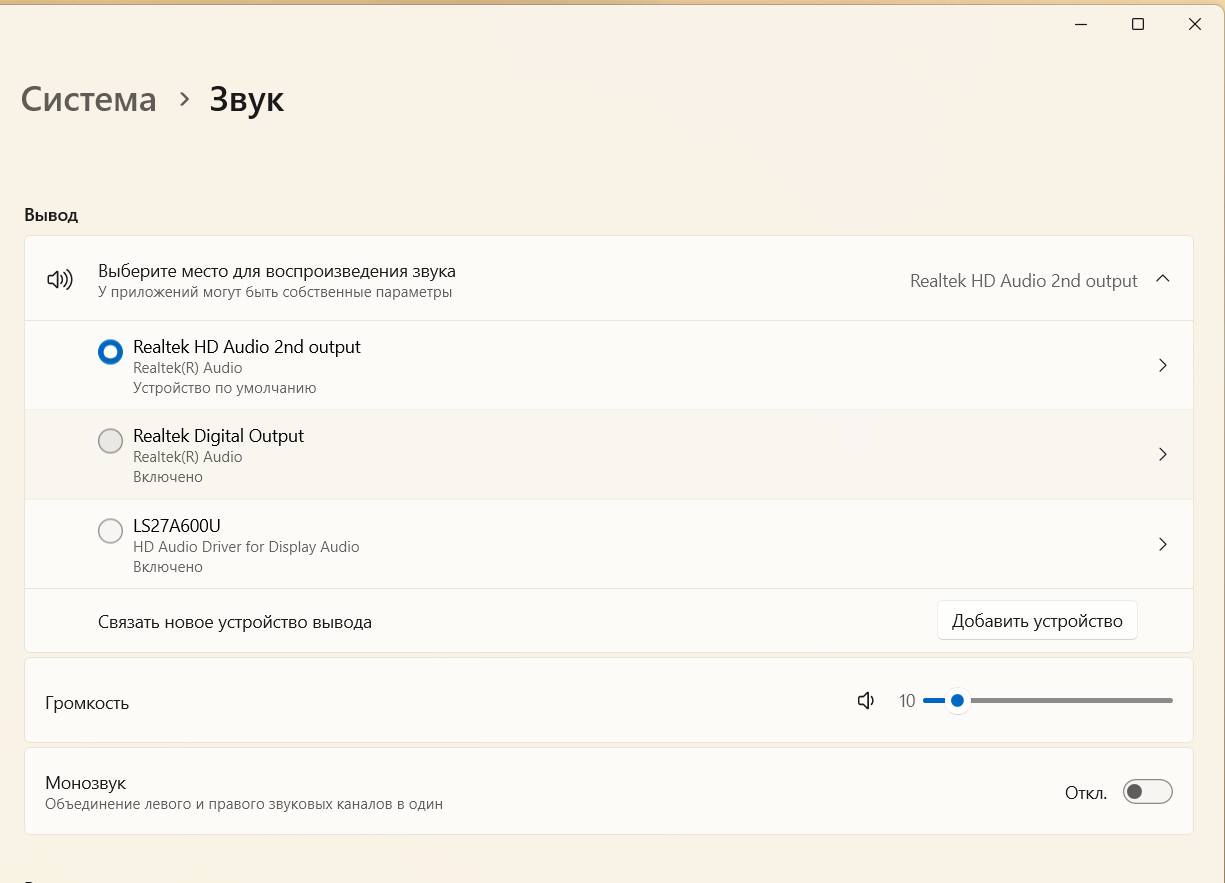Click 'У приложений могут быть собственные параметры' text
Image resolution: width=1225 pixels, height=883 pixels.
(x=275, y=292)
